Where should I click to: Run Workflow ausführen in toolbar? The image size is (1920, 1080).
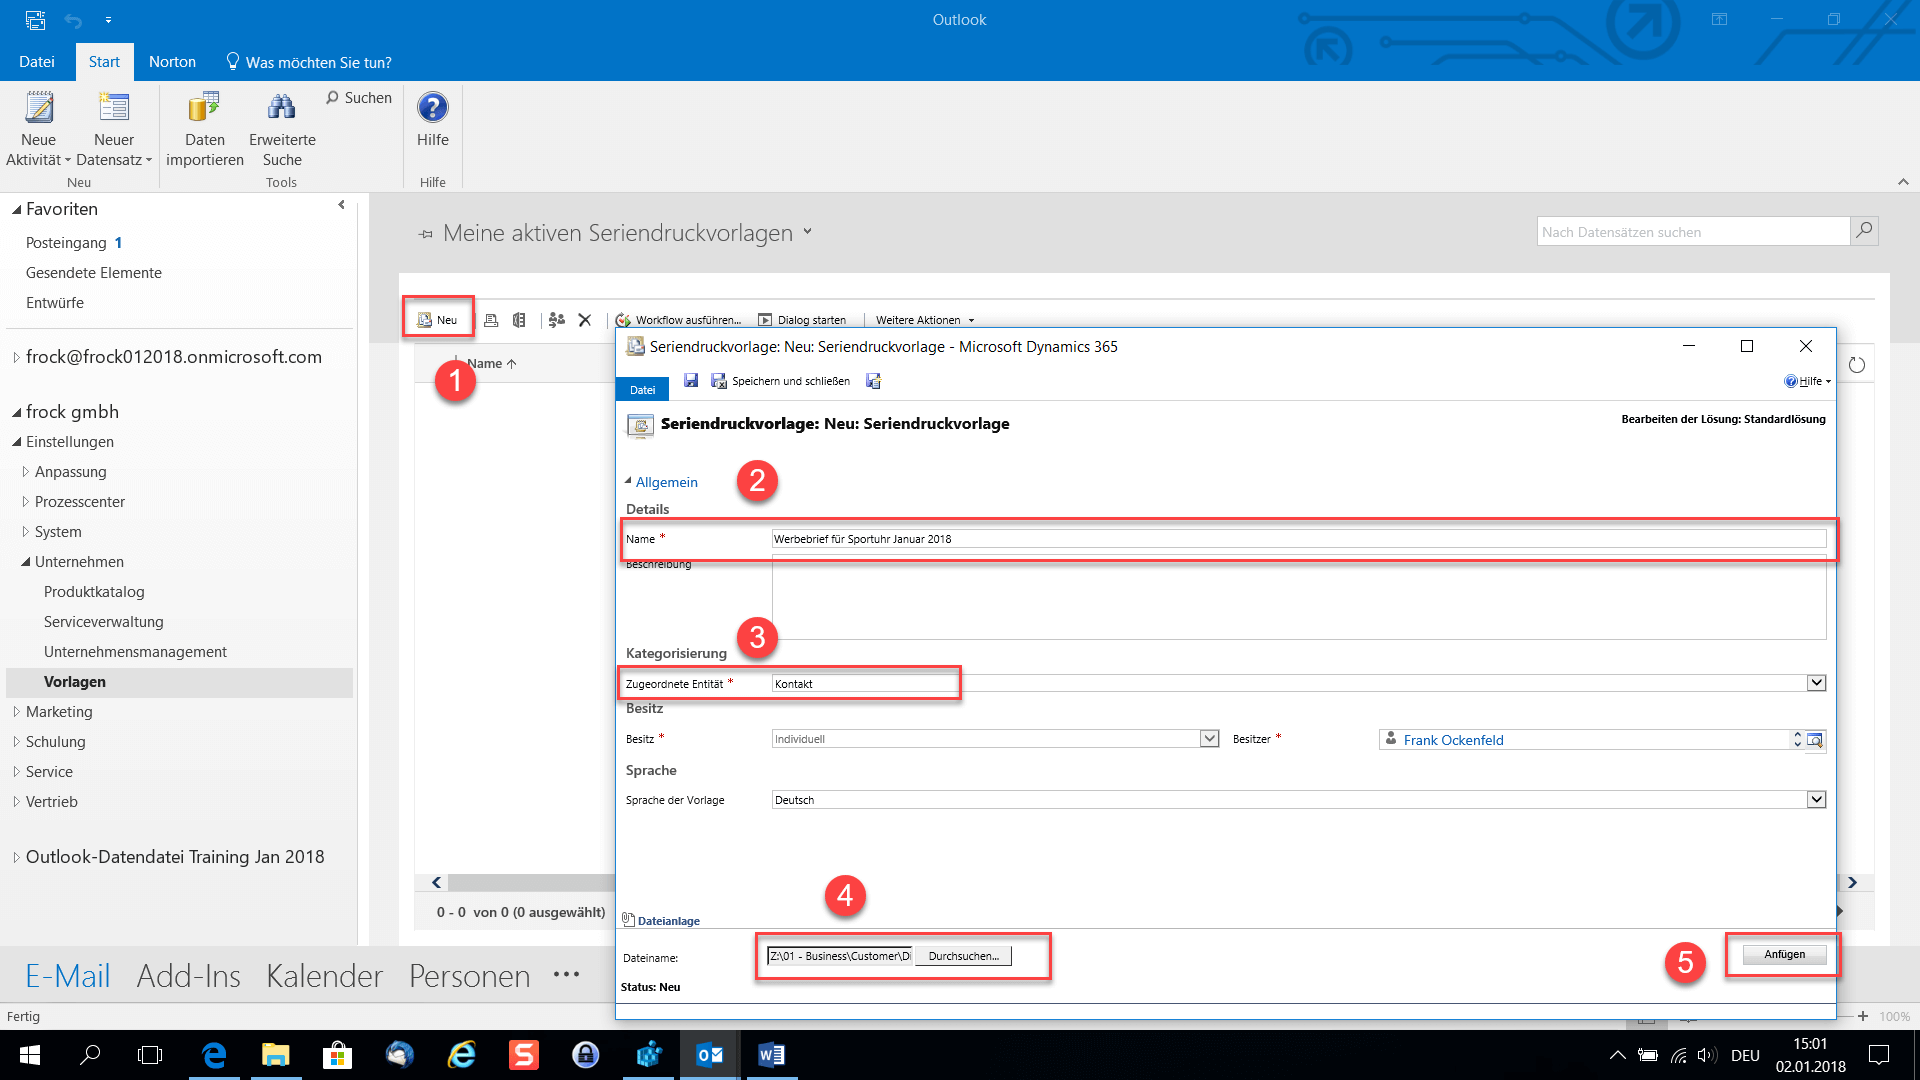click(x=678, y=320)
